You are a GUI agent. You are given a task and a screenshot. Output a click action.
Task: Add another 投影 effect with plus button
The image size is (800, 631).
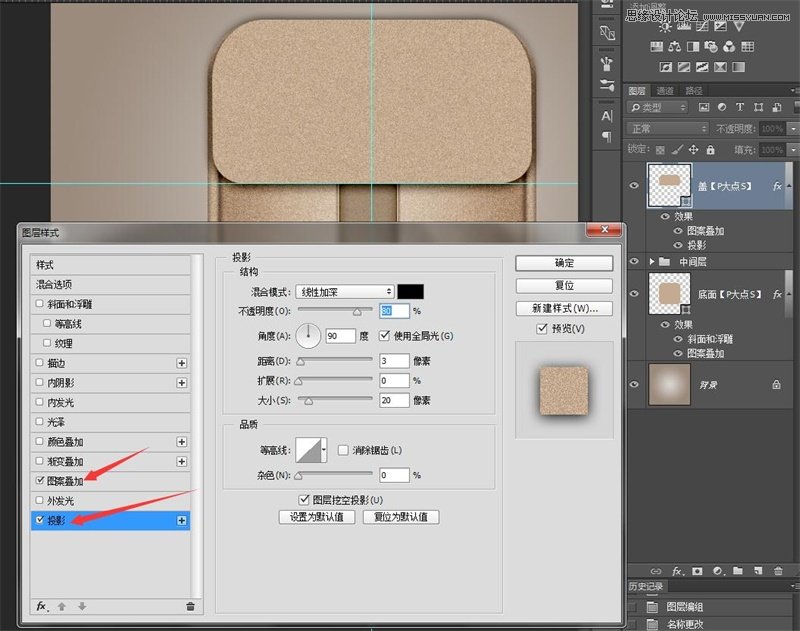[x=182, y=520]
